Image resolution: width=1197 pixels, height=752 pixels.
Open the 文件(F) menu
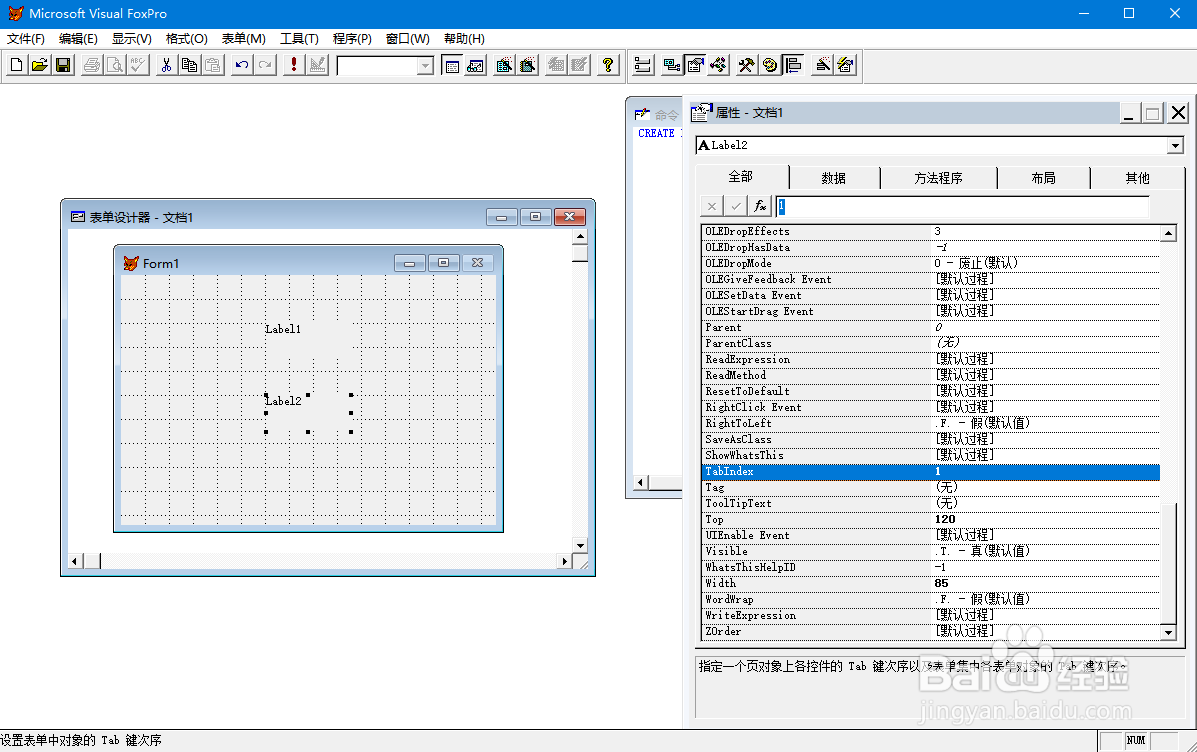coord(26,39)
